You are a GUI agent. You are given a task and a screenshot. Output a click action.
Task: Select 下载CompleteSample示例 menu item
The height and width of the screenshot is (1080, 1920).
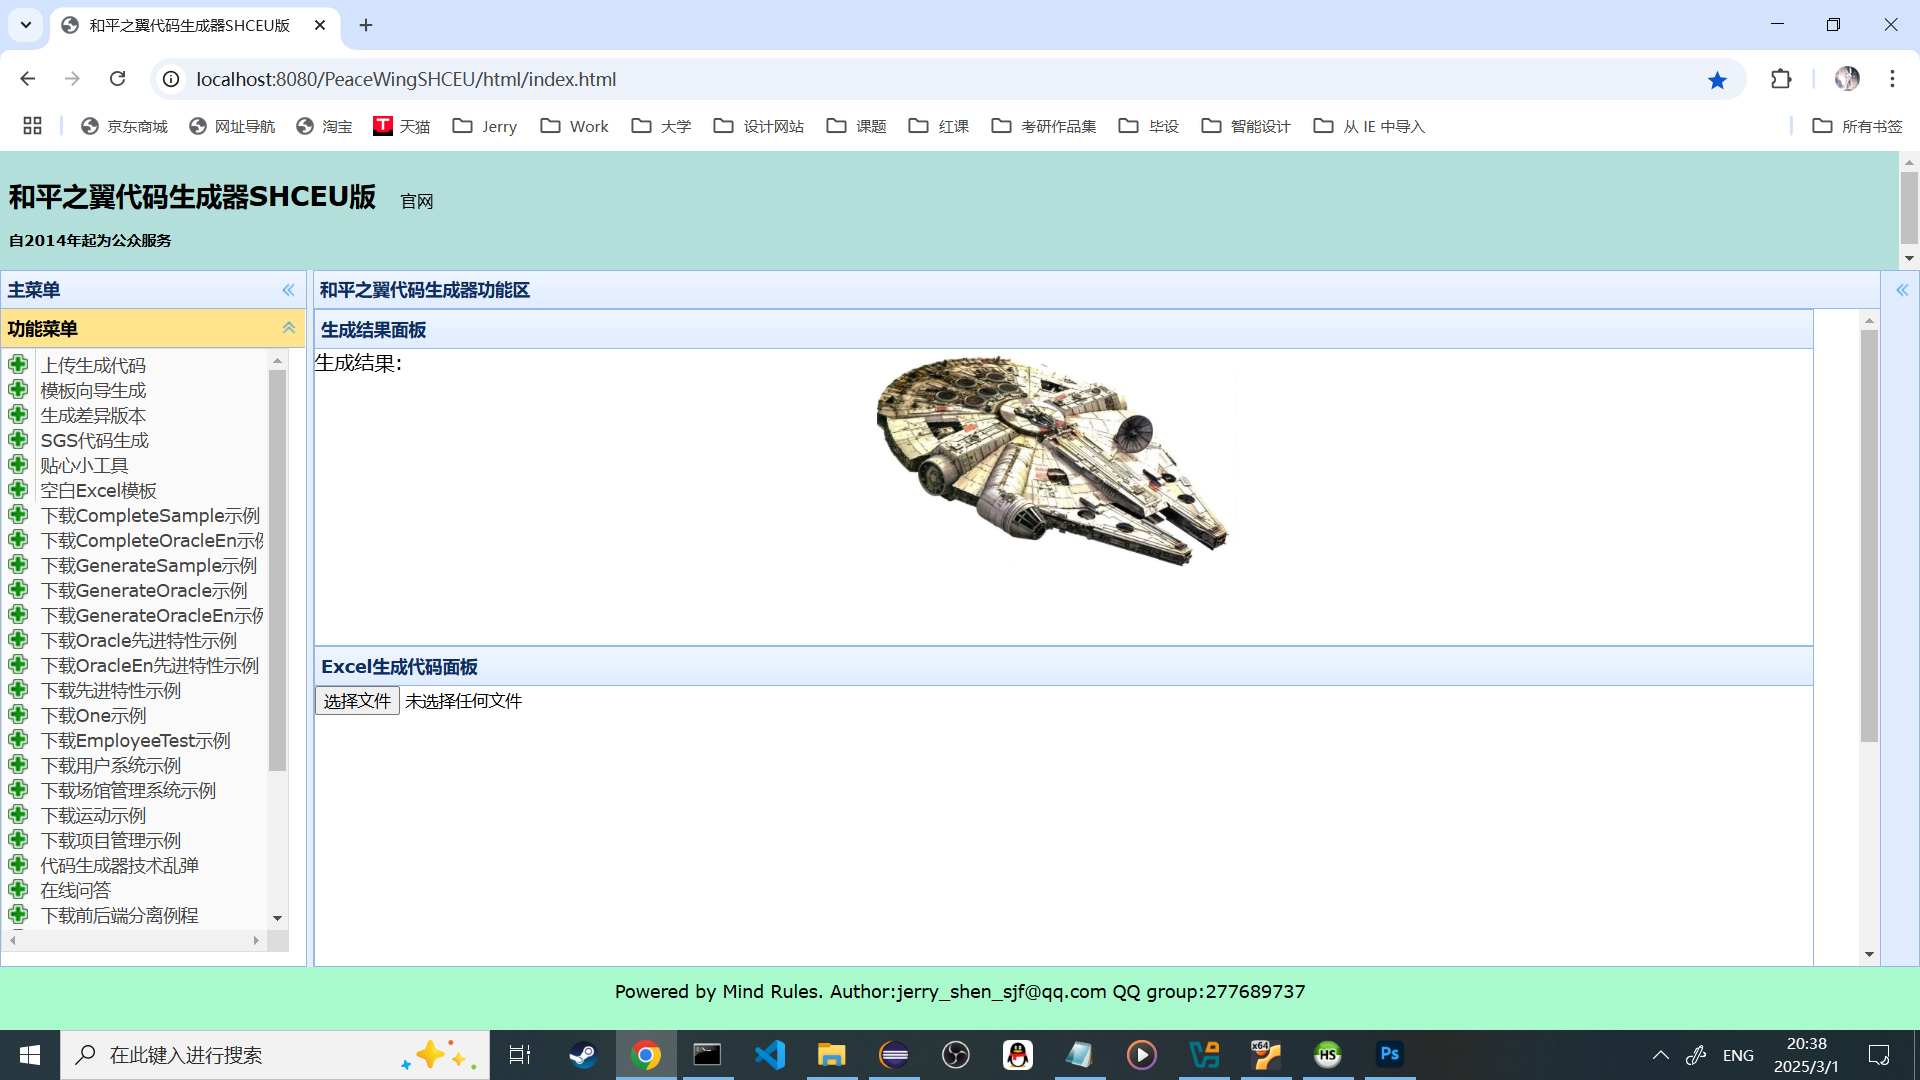tap(150, 515)
